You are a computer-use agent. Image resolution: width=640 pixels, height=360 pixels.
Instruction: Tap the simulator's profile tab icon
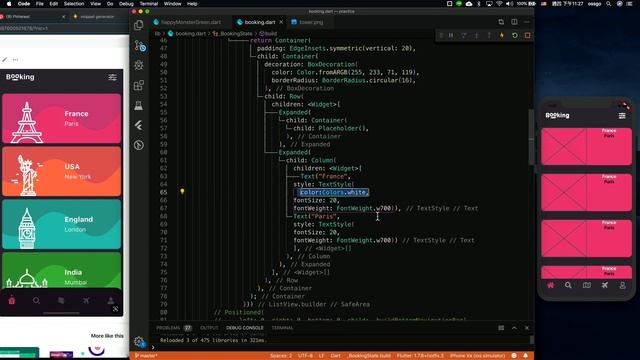(x=622, y=285)
